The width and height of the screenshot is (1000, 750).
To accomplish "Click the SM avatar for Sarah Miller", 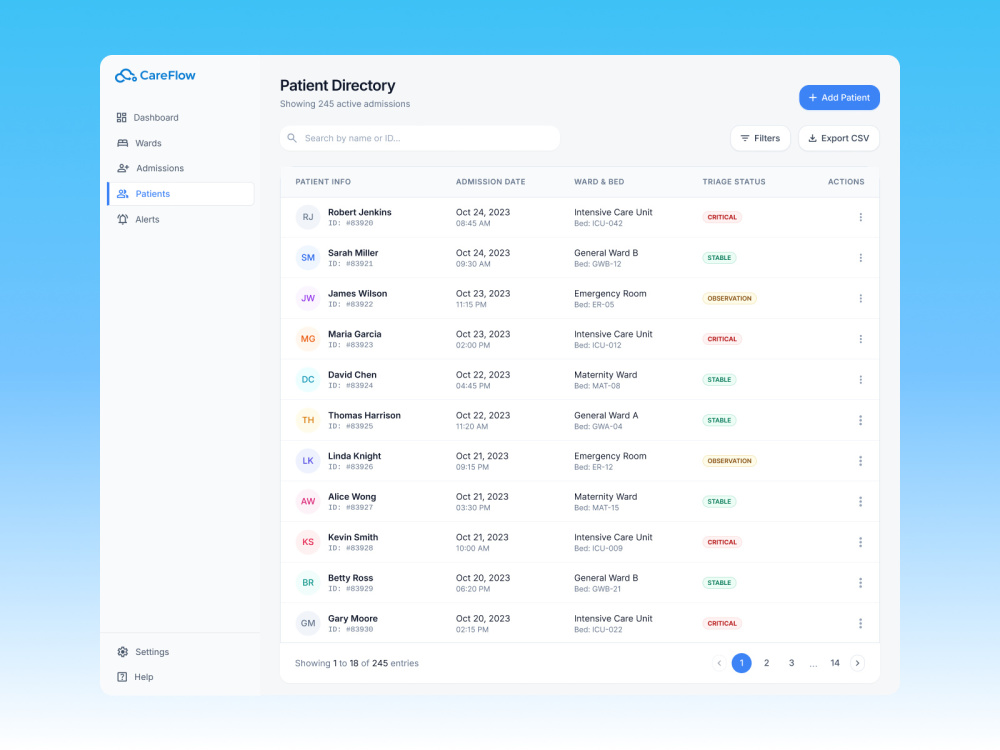I will tap(308, 258).
